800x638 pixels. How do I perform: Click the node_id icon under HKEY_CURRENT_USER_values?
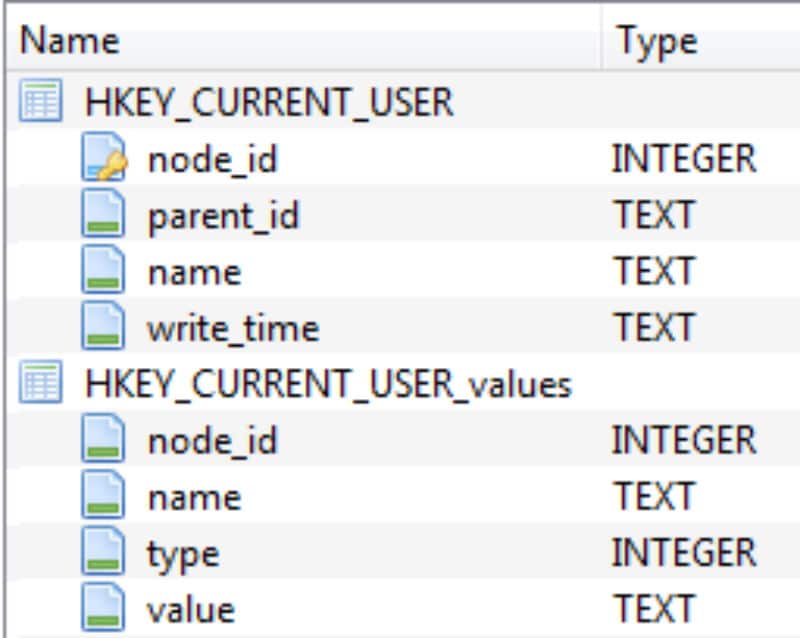tap(104, 441)
